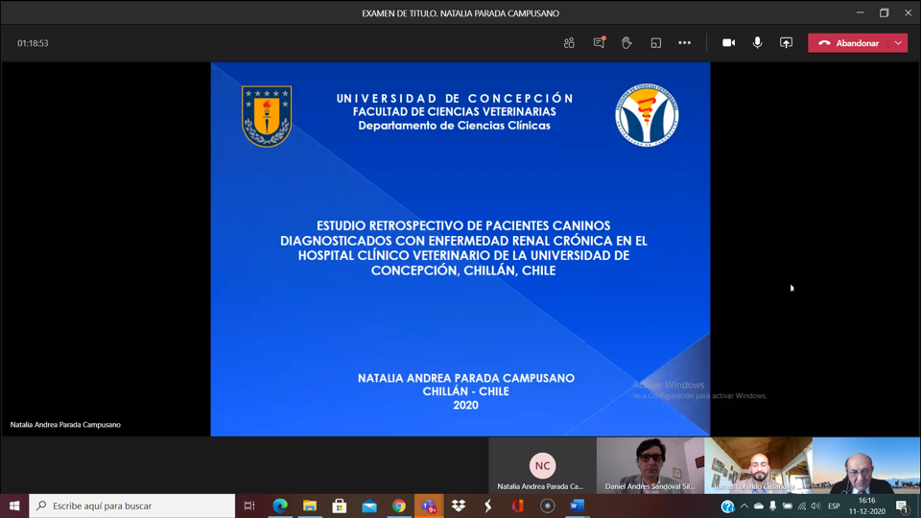Image resolution: width=922 pixels, height=518 pixels.
Task: Restore down the Teams window
Action: pos(884,12)
